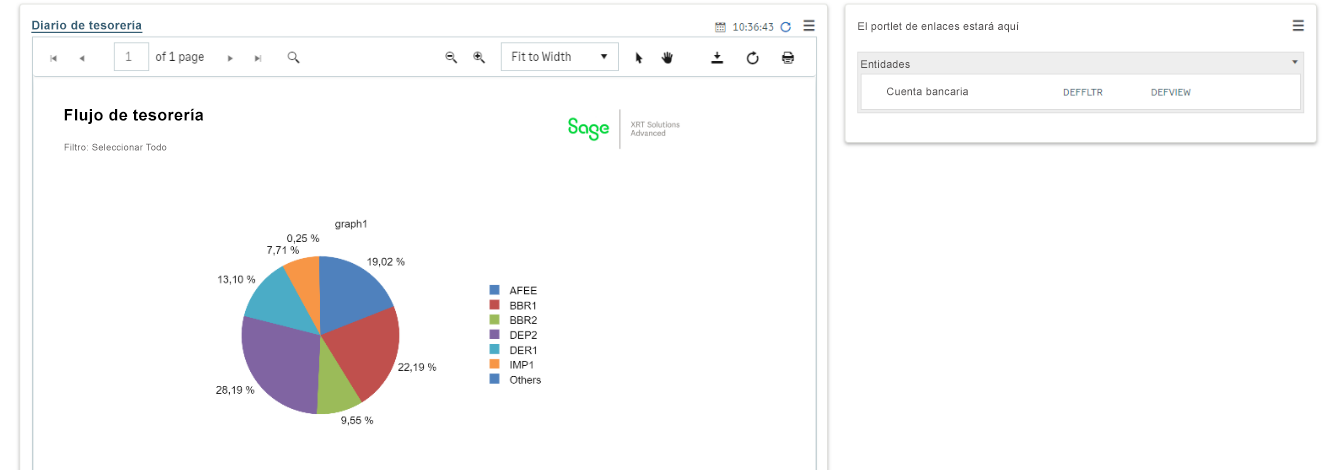Open links portlet hamburger menu

(1298, 26)
